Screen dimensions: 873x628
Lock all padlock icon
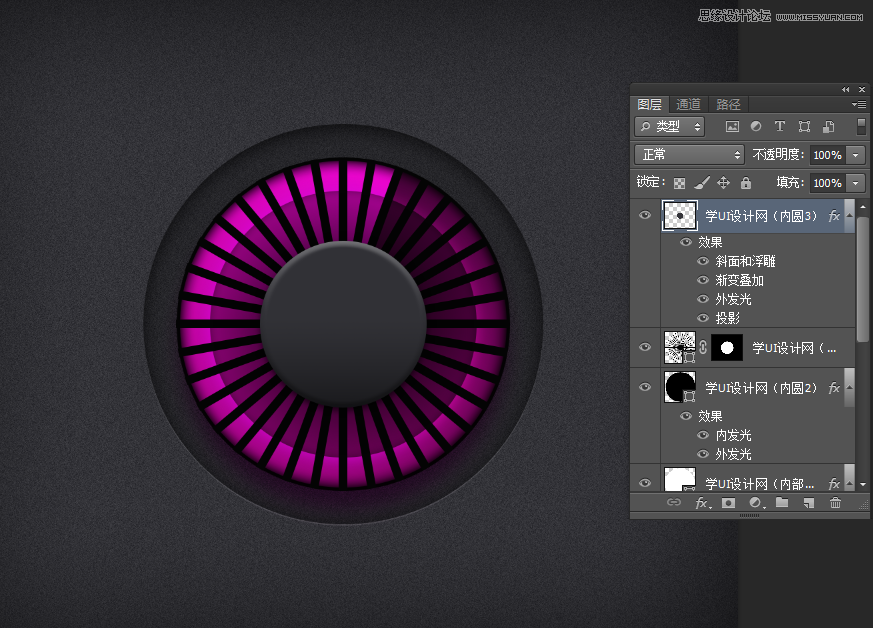(x=746, y=183)
